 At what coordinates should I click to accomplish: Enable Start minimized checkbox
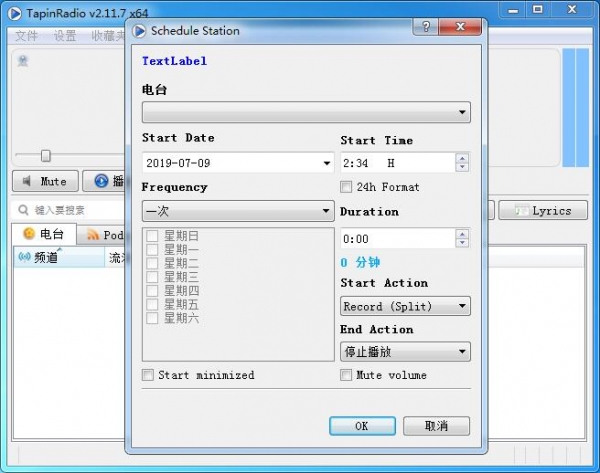coord(148,375)
